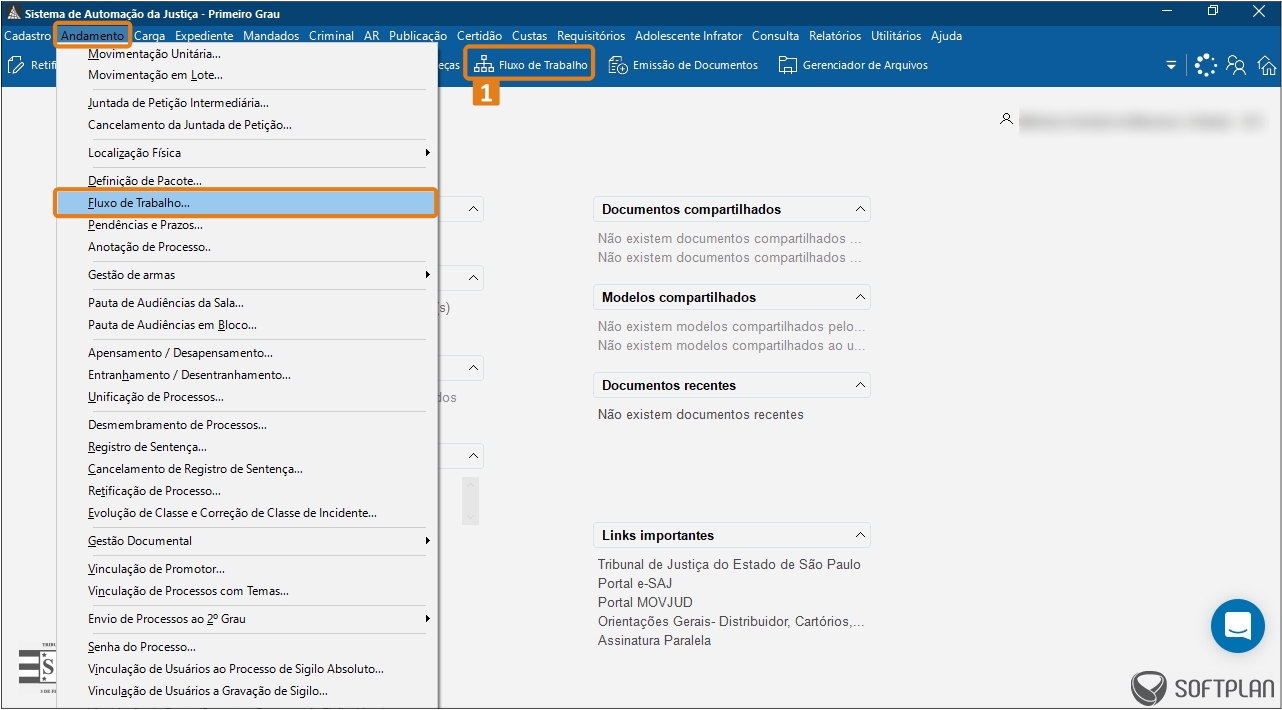Screen dimensions: 1282x710
Task: Open the Relatórios menu
Action: tap(835, 36)
